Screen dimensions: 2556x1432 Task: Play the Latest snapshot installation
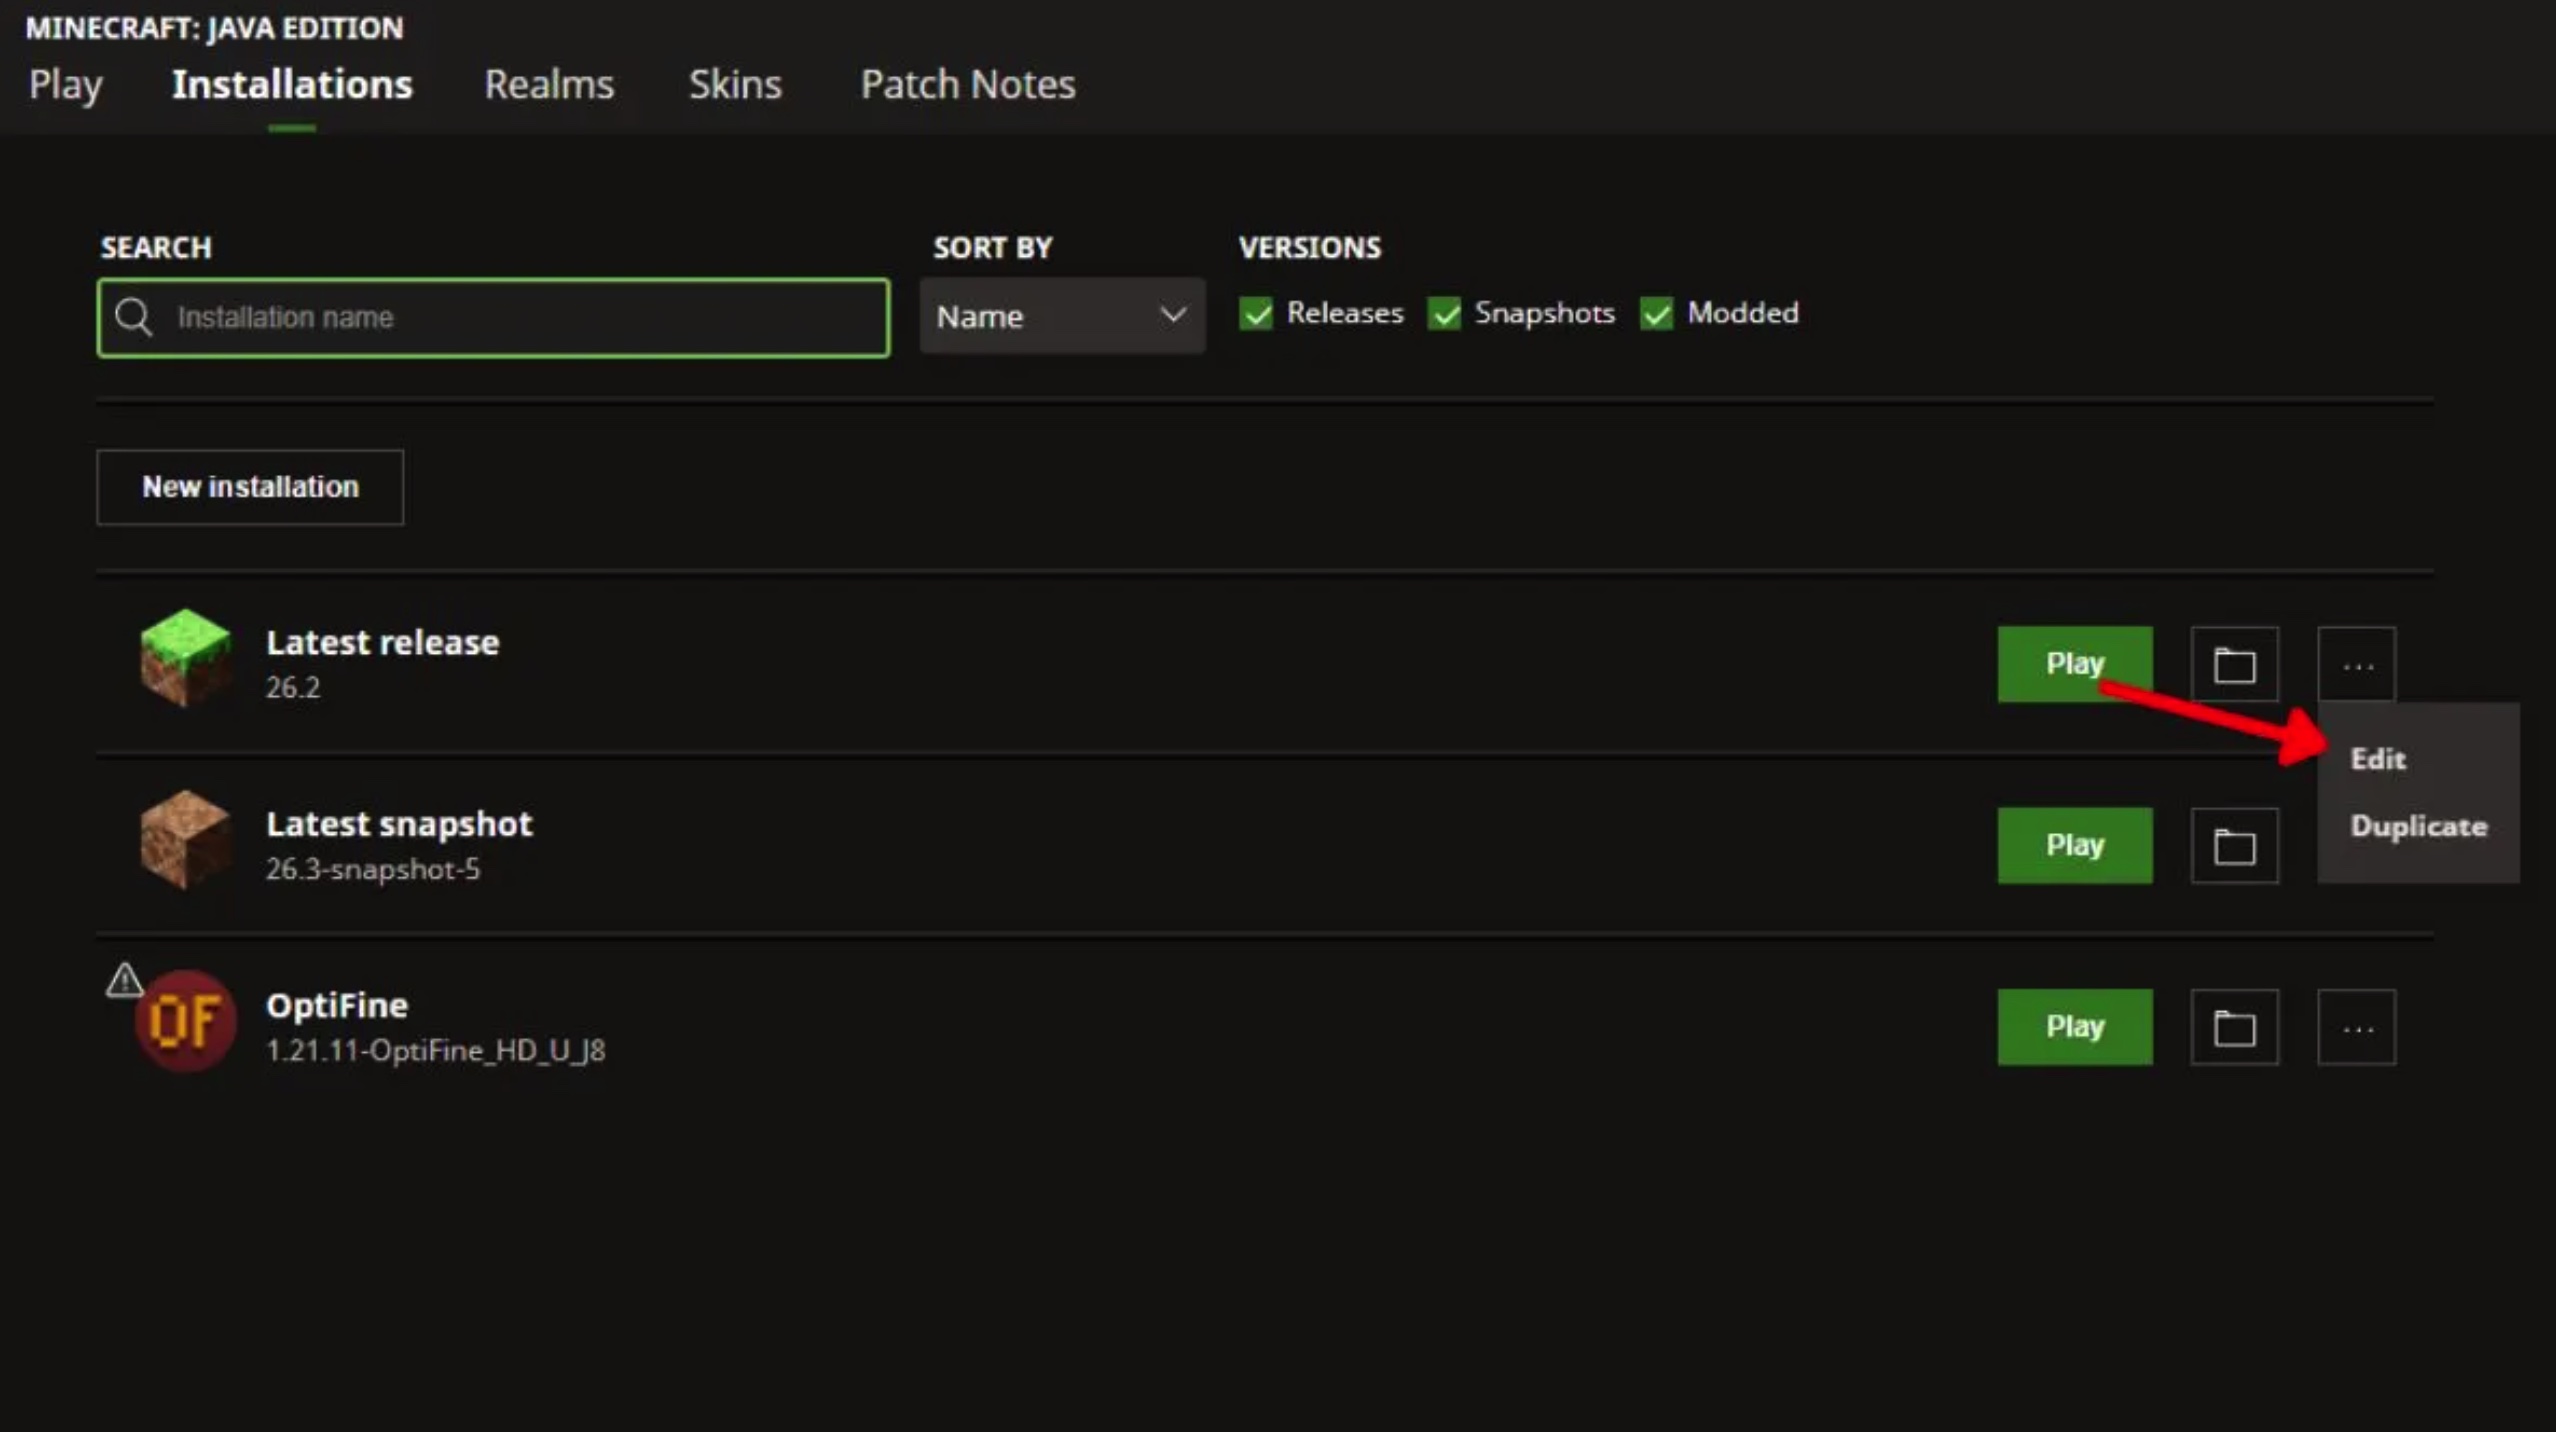[2075, 846]
